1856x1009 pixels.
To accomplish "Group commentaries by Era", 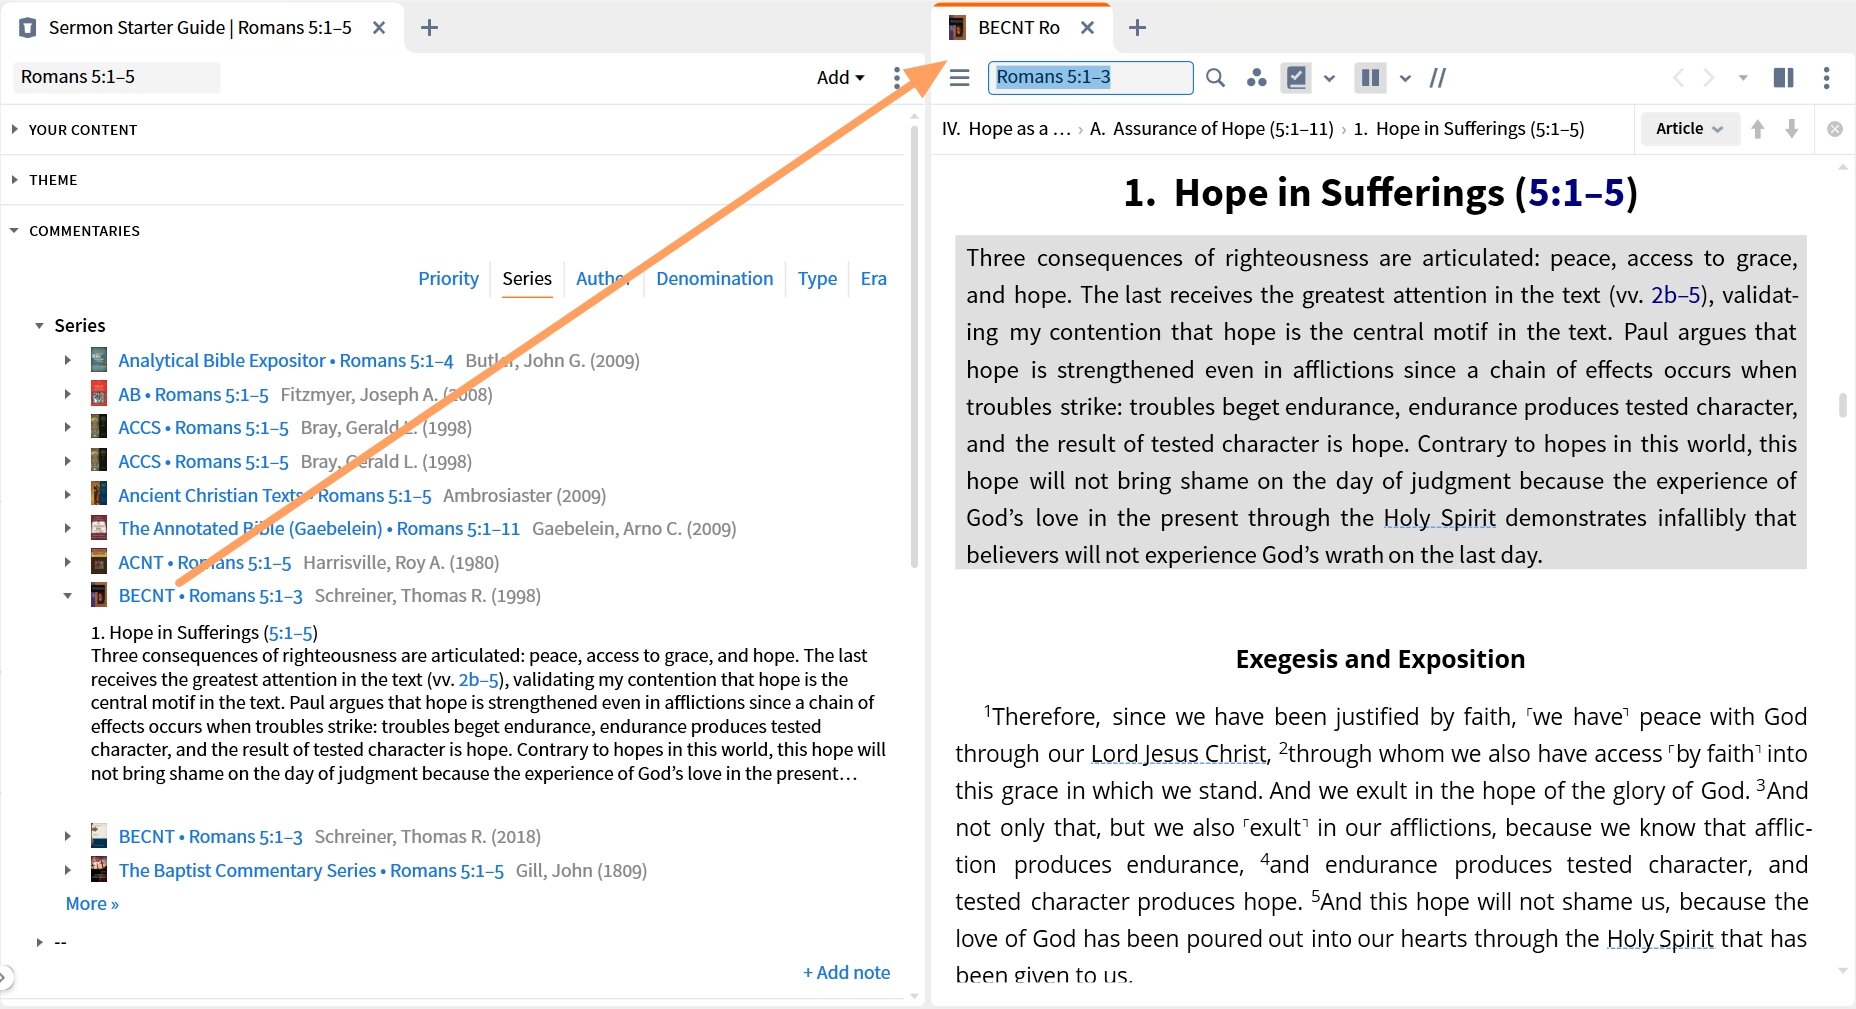I will [x=873, y=279].
